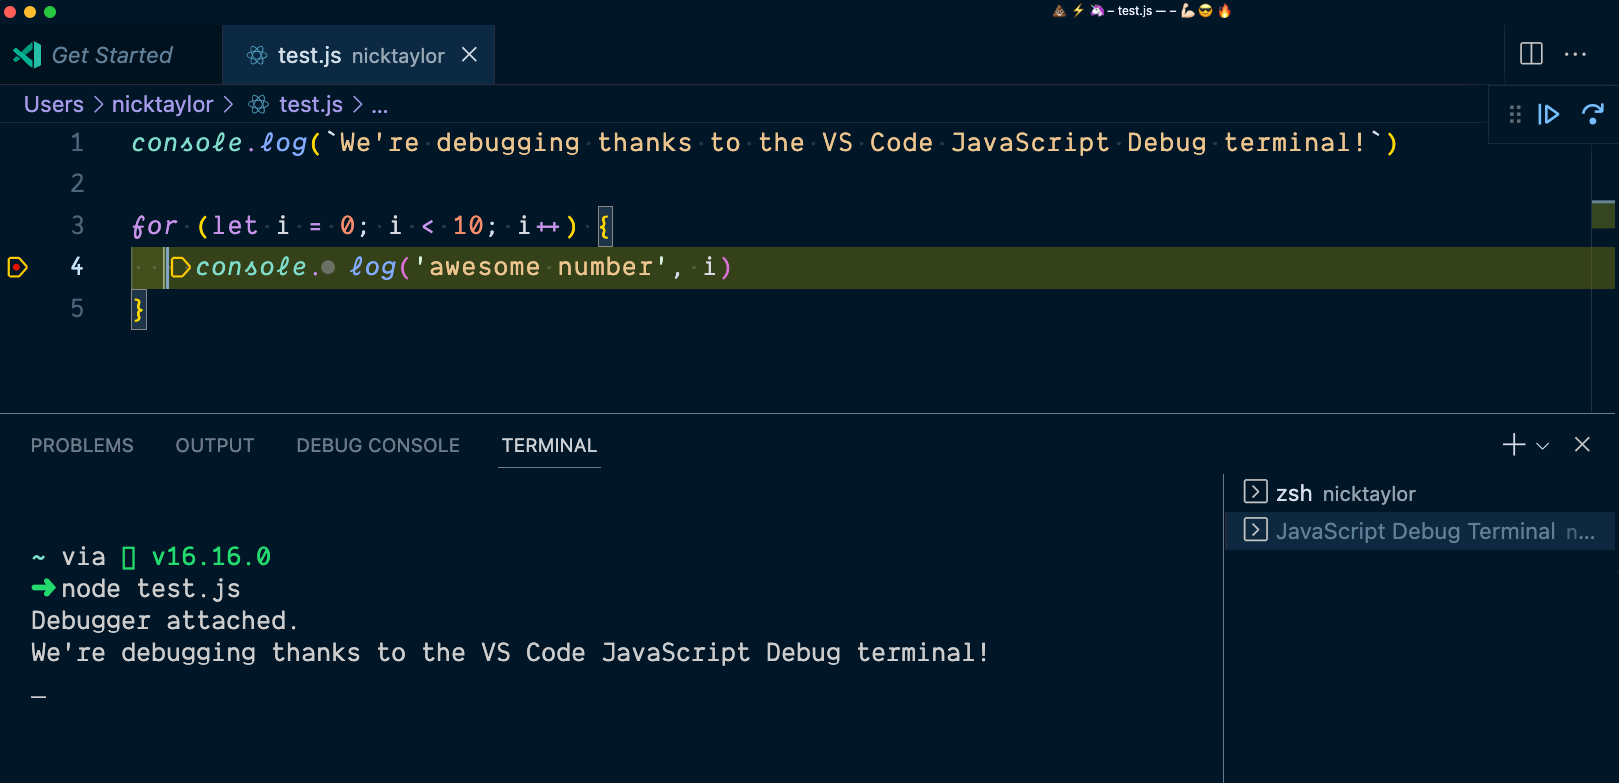Toggle the breakpoint on line 4

coord(17,267)
